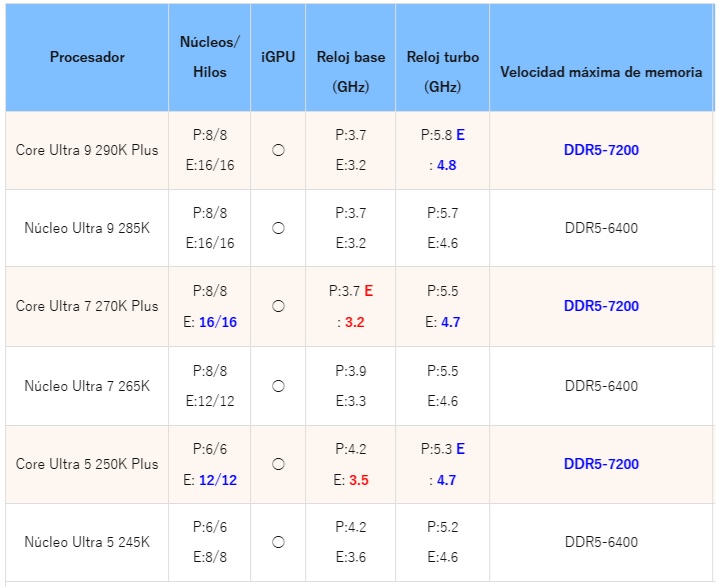The width and height of the screenshot is (719, 587).
Task: Click the iGPU circle for Core Ultra 9 290K Plus
Action: [x=278, y=150]
